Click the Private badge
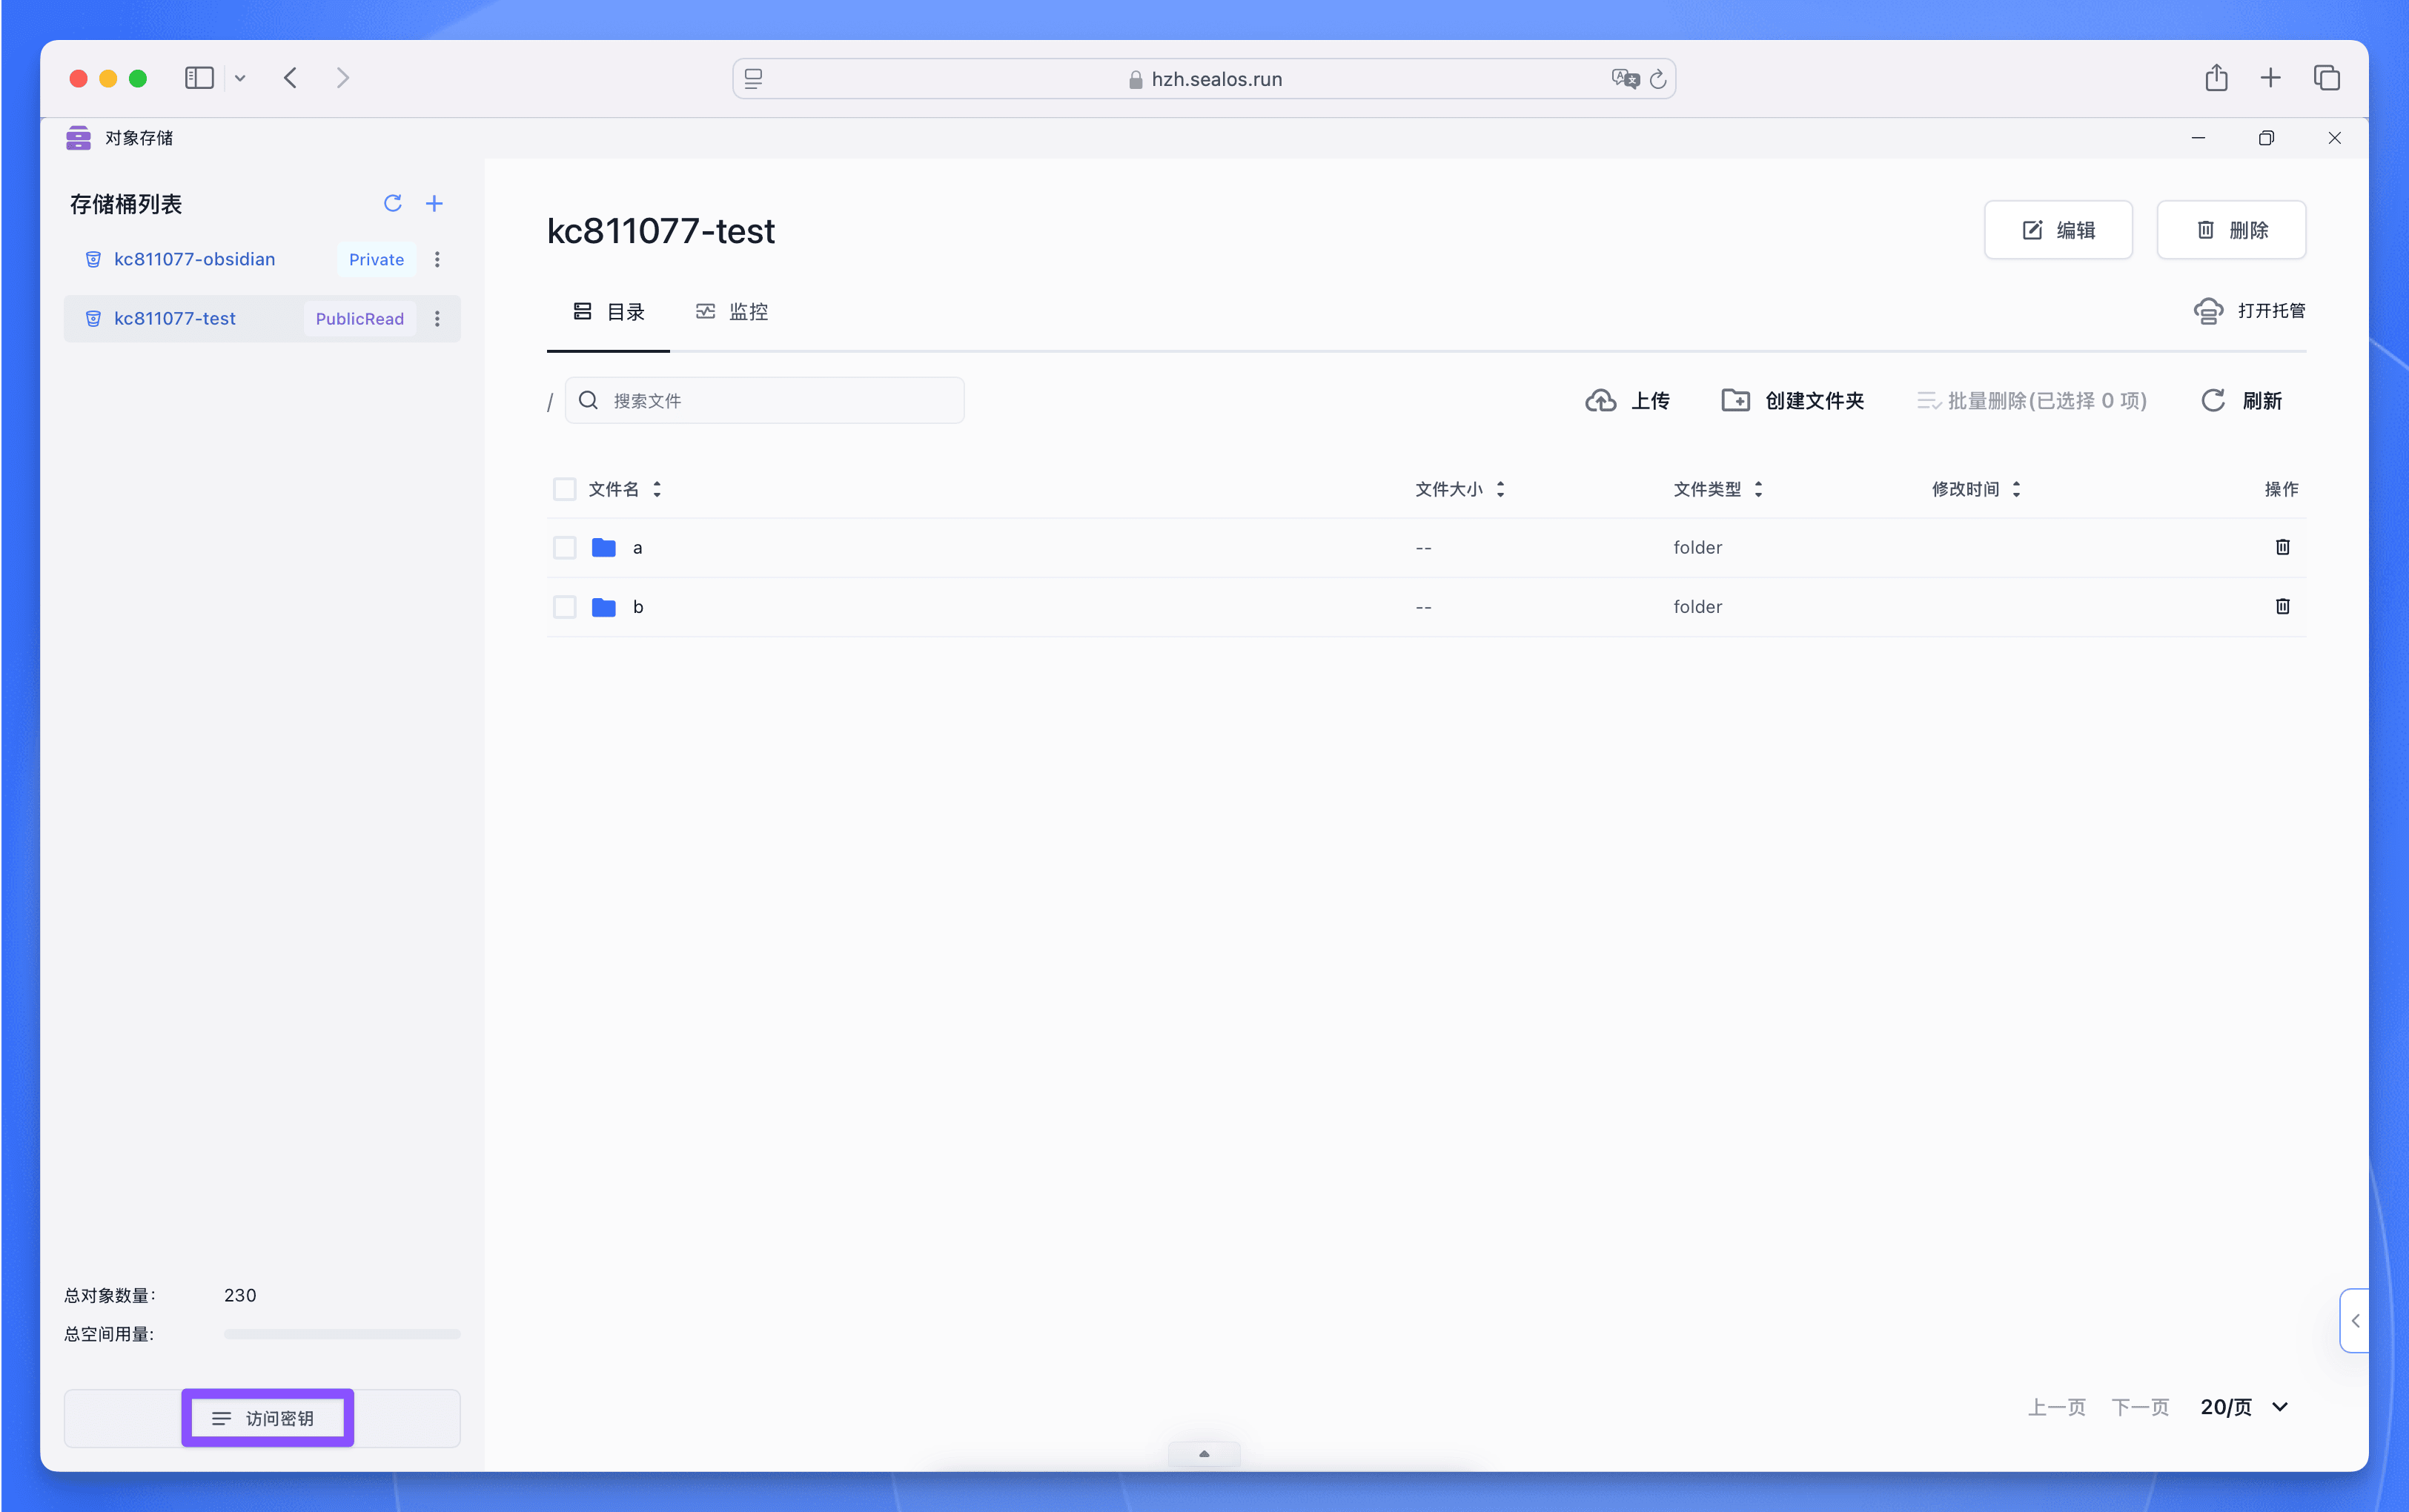The image size is (2409, 1512). click(376, 260)
